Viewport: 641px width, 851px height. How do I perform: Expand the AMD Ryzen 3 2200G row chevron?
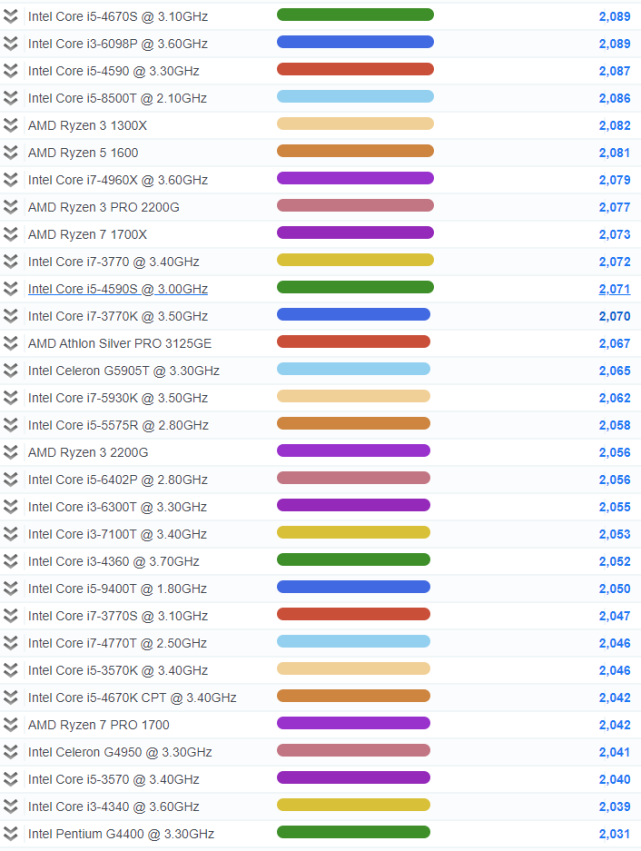(10, 452)
